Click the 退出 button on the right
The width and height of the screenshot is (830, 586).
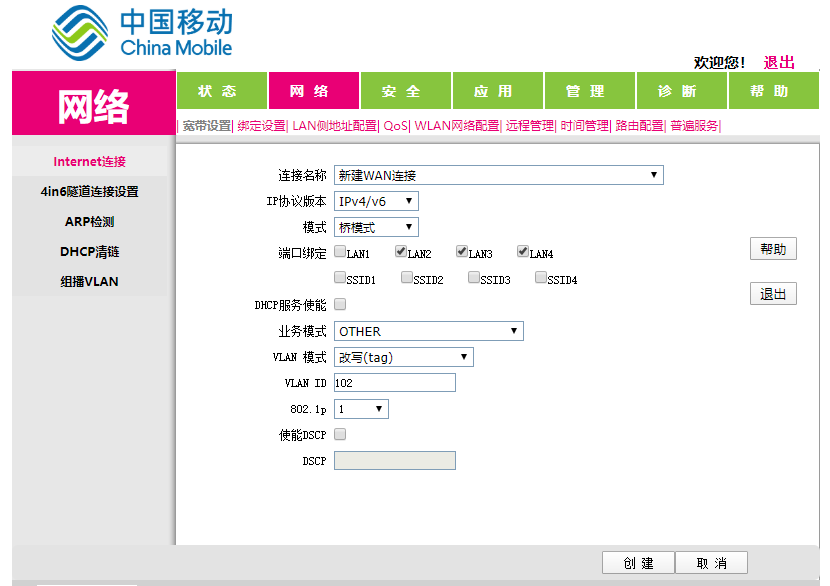tap(773, 294)
